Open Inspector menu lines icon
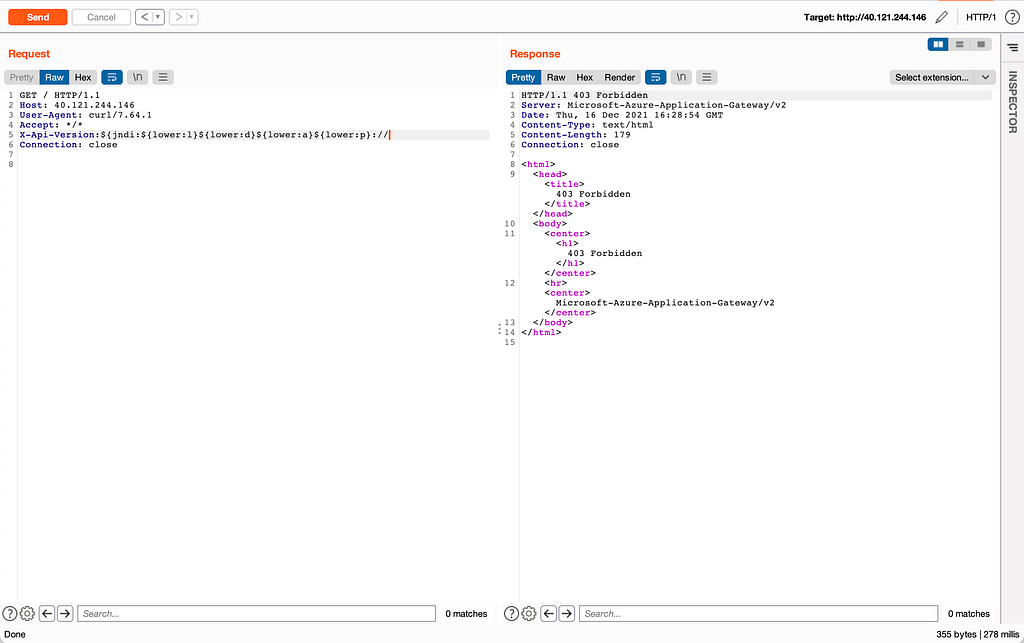Screen dimensions: 1024x643 (x=1012, y=48)
